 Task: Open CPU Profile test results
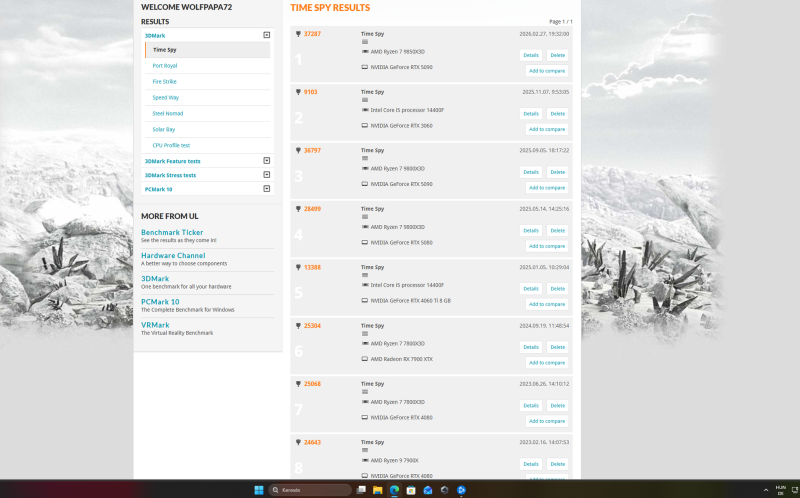[171, 145]
